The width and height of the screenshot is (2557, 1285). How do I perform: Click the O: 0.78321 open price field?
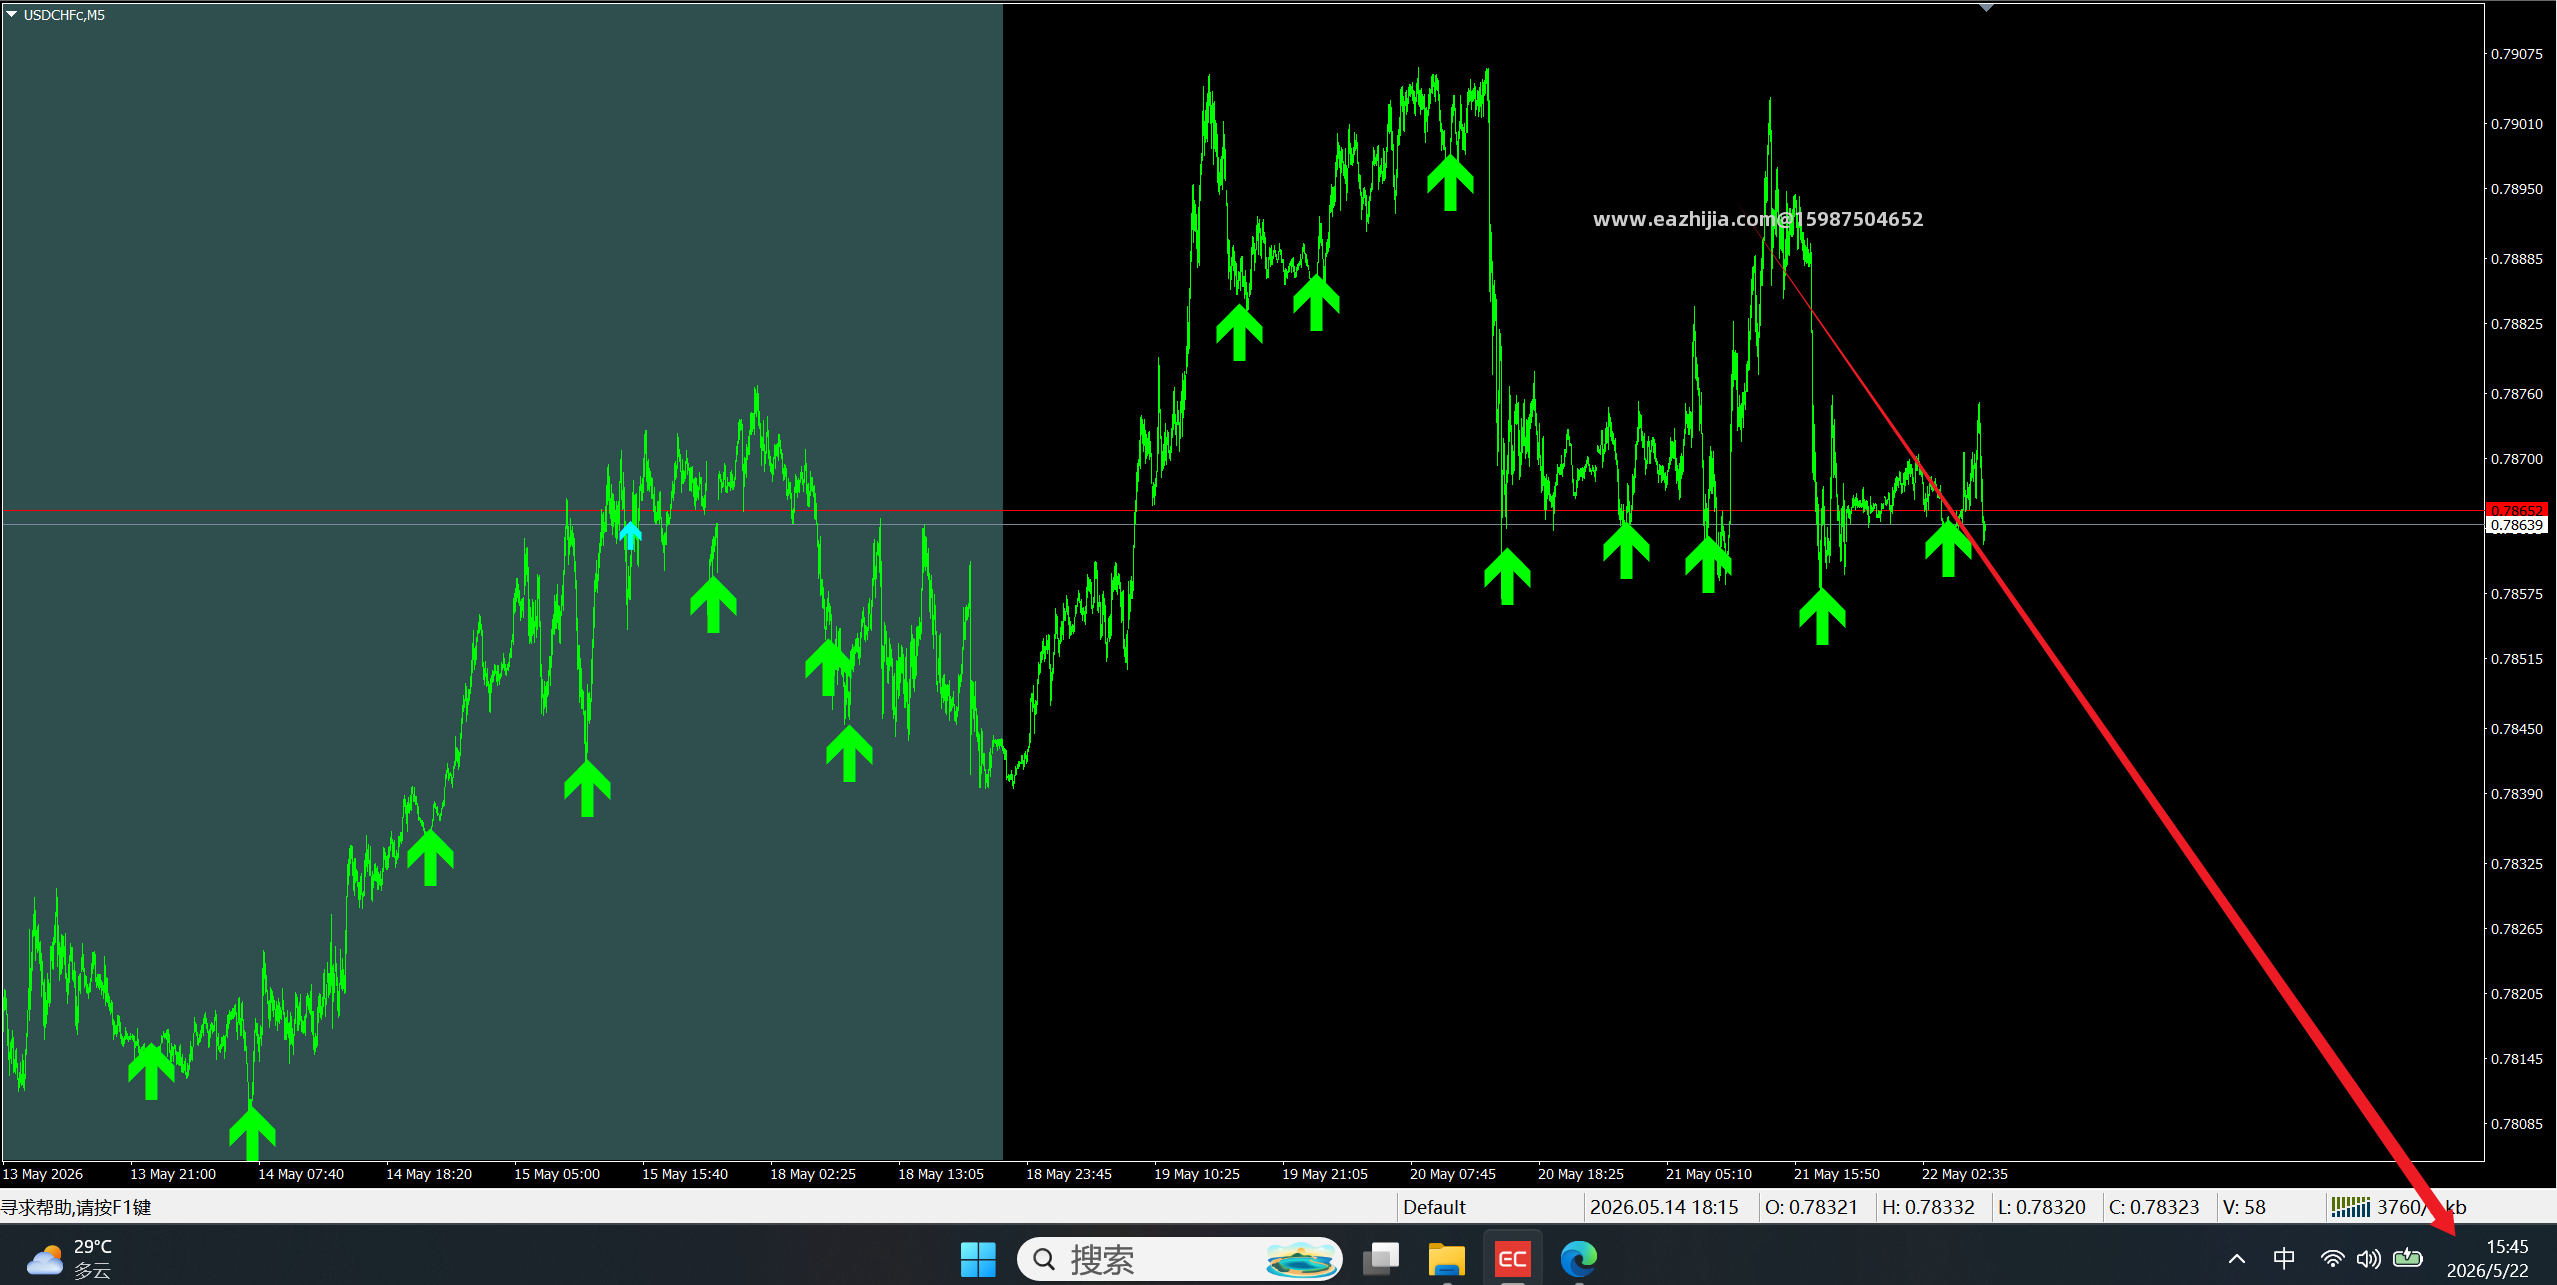point(1811,1207)
